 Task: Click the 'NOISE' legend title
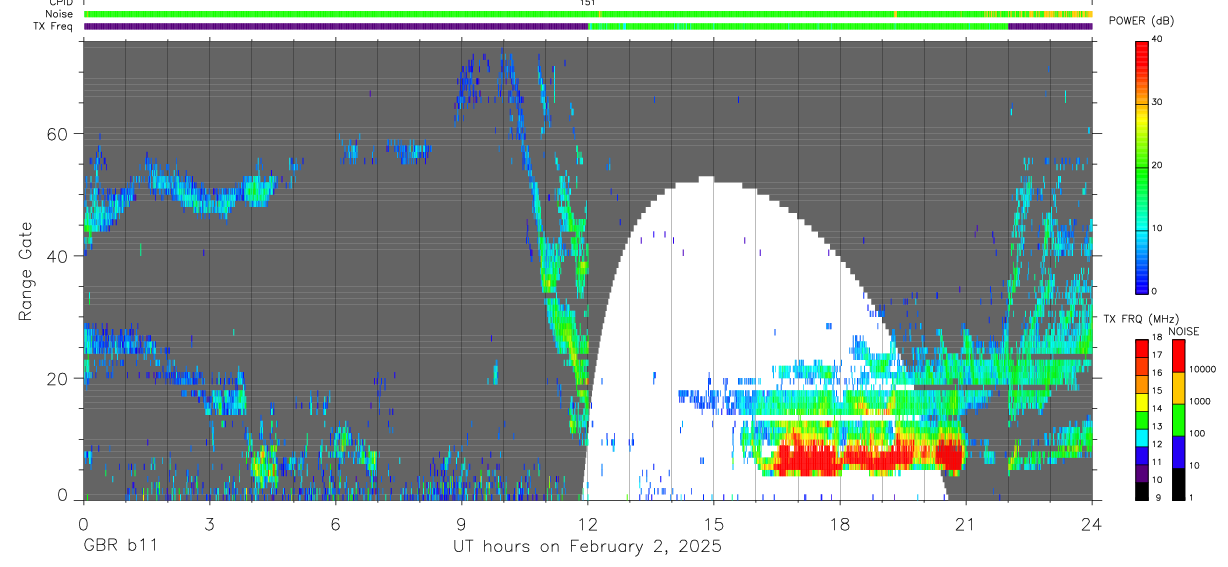(x=1184, y=331)
